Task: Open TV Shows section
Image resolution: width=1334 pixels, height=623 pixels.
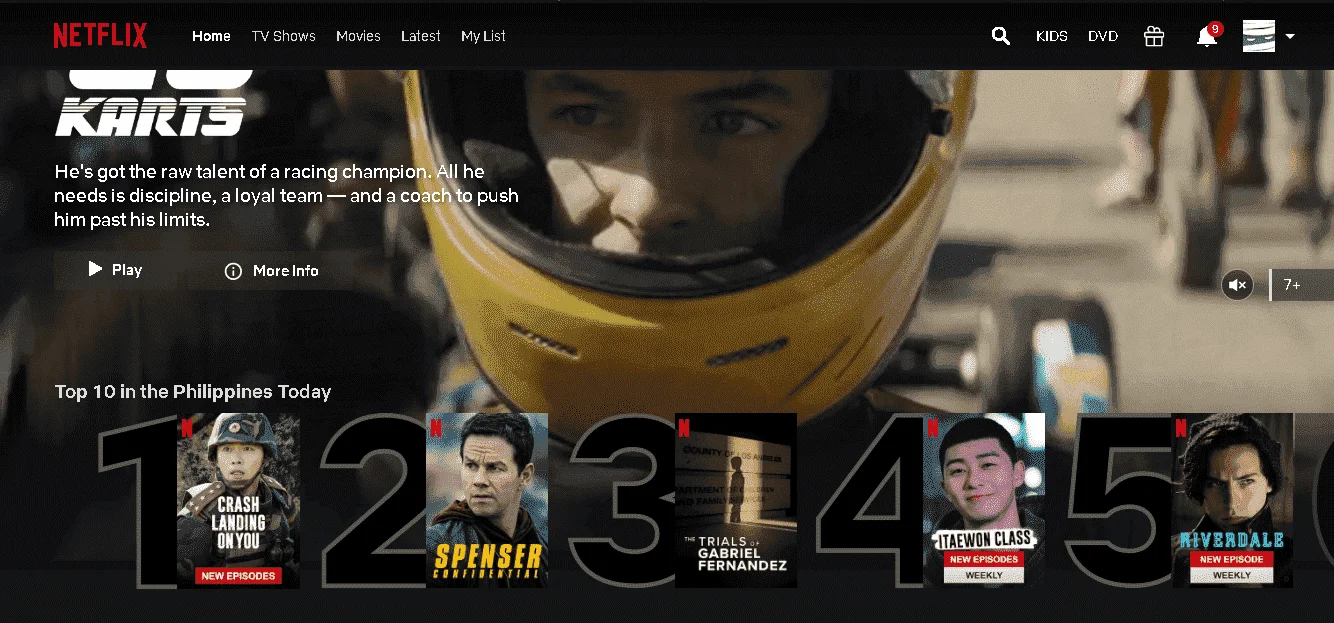Action: (x=283, y=36)
